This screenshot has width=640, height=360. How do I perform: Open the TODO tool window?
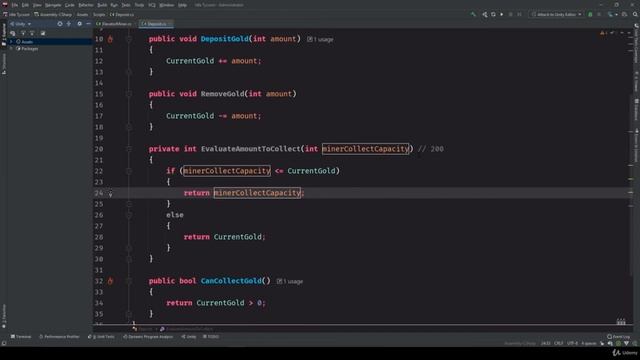click(x=211, y=337)
